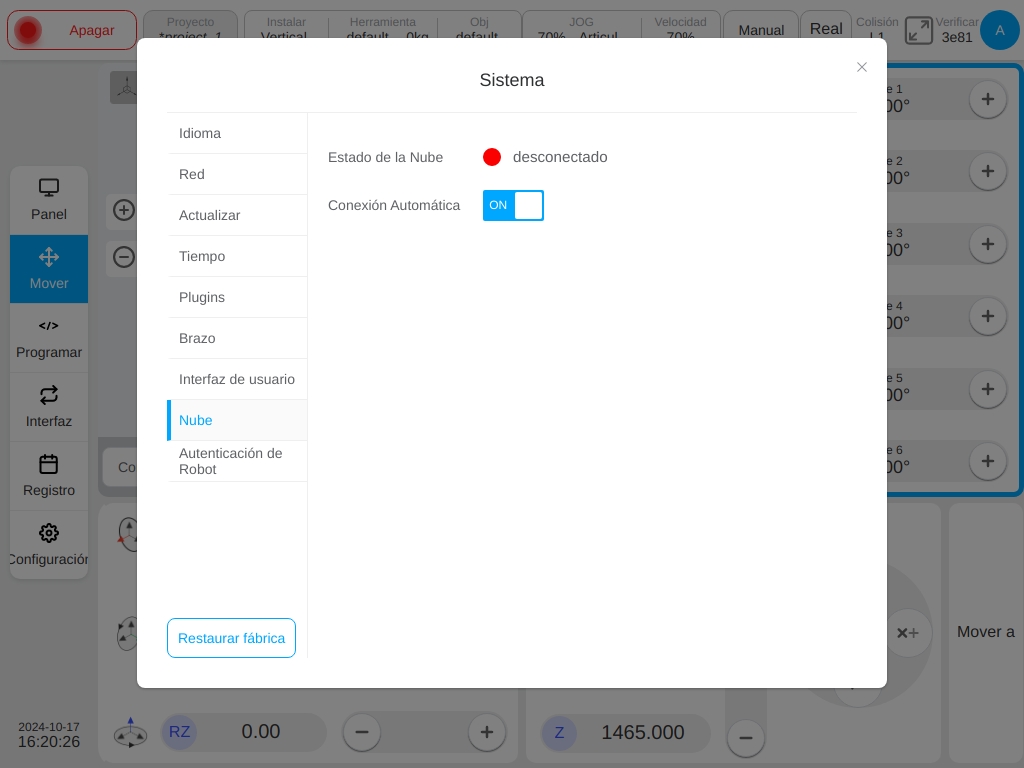Select the Mover sidebar icon
1024x768 pixels.
(49, 269)
